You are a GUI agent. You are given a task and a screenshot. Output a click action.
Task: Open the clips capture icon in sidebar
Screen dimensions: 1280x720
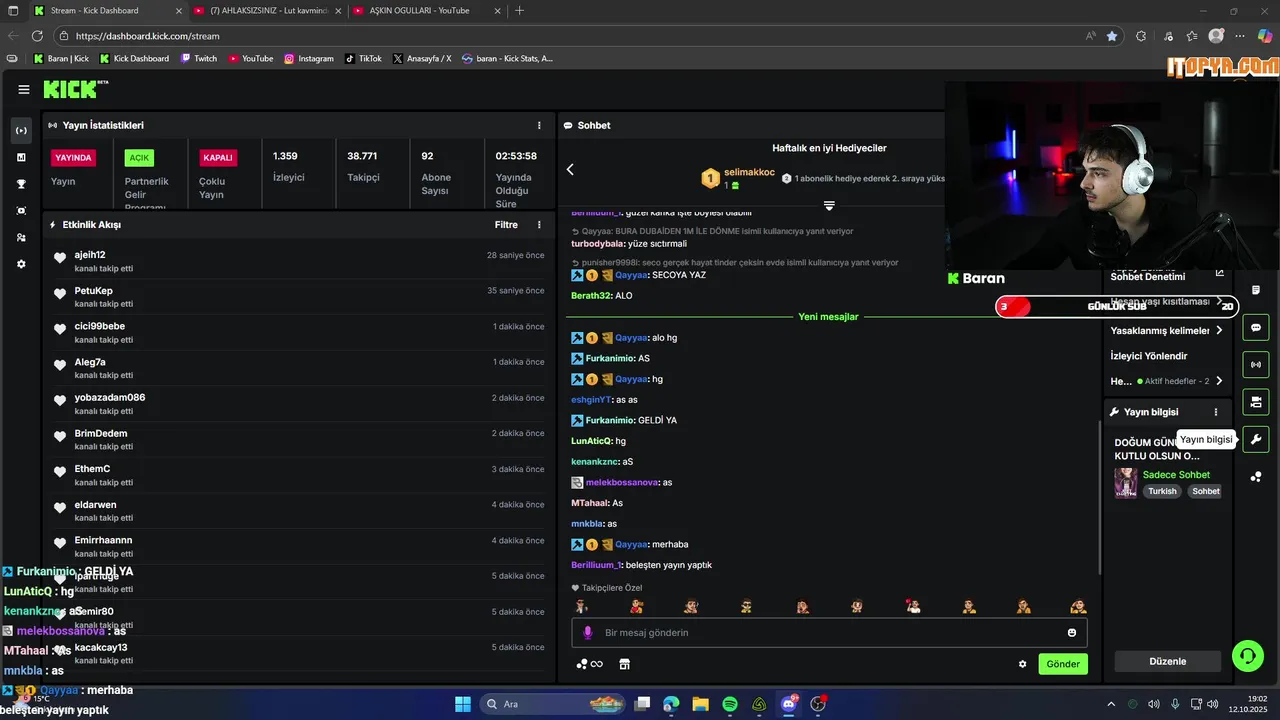(x=21, y=211)
